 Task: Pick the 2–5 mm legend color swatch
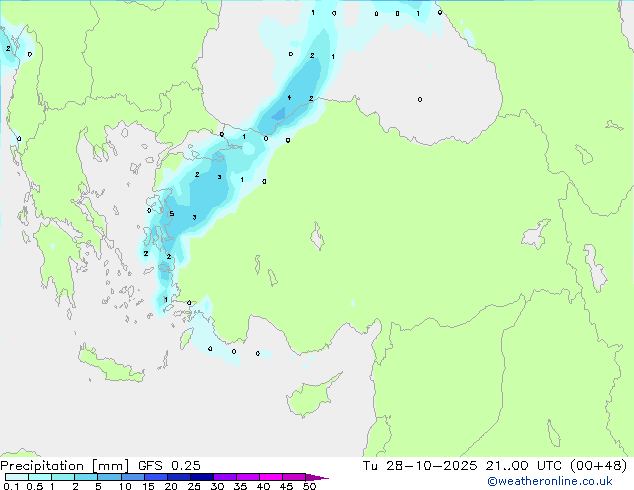click(x=86, y=477)
